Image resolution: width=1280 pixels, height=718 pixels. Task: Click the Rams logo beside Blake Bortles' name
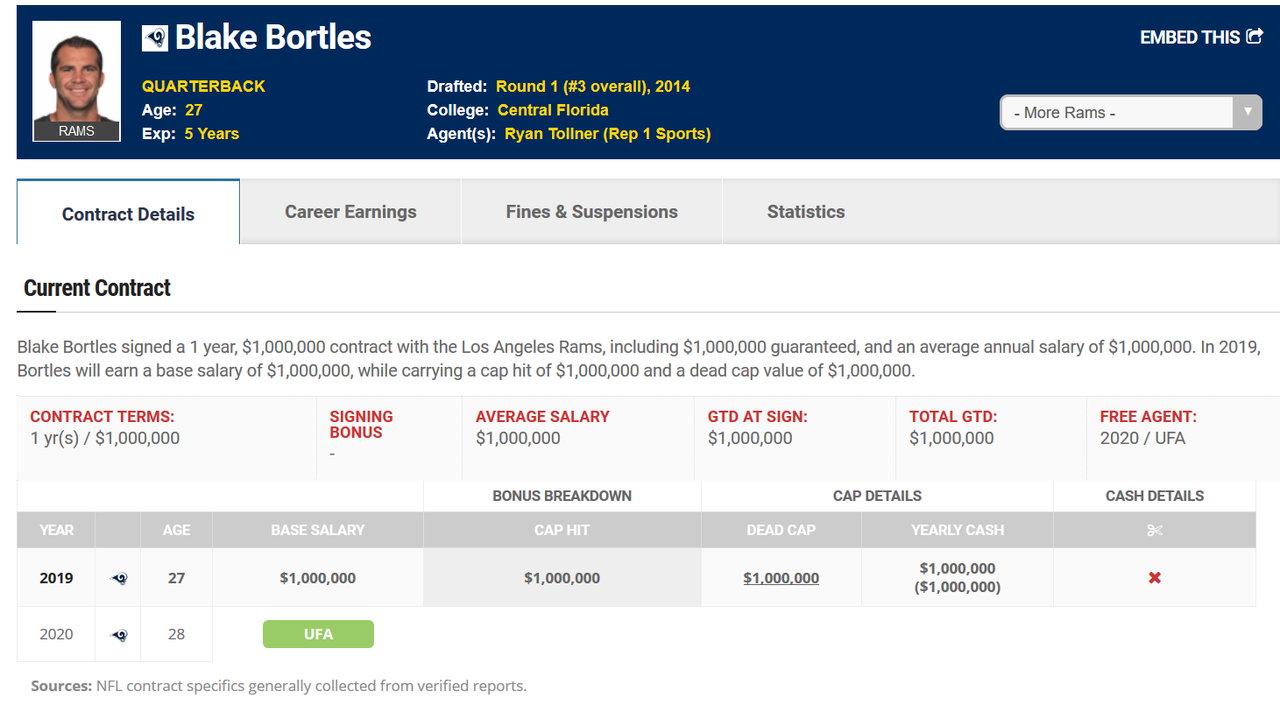(155, 38)
